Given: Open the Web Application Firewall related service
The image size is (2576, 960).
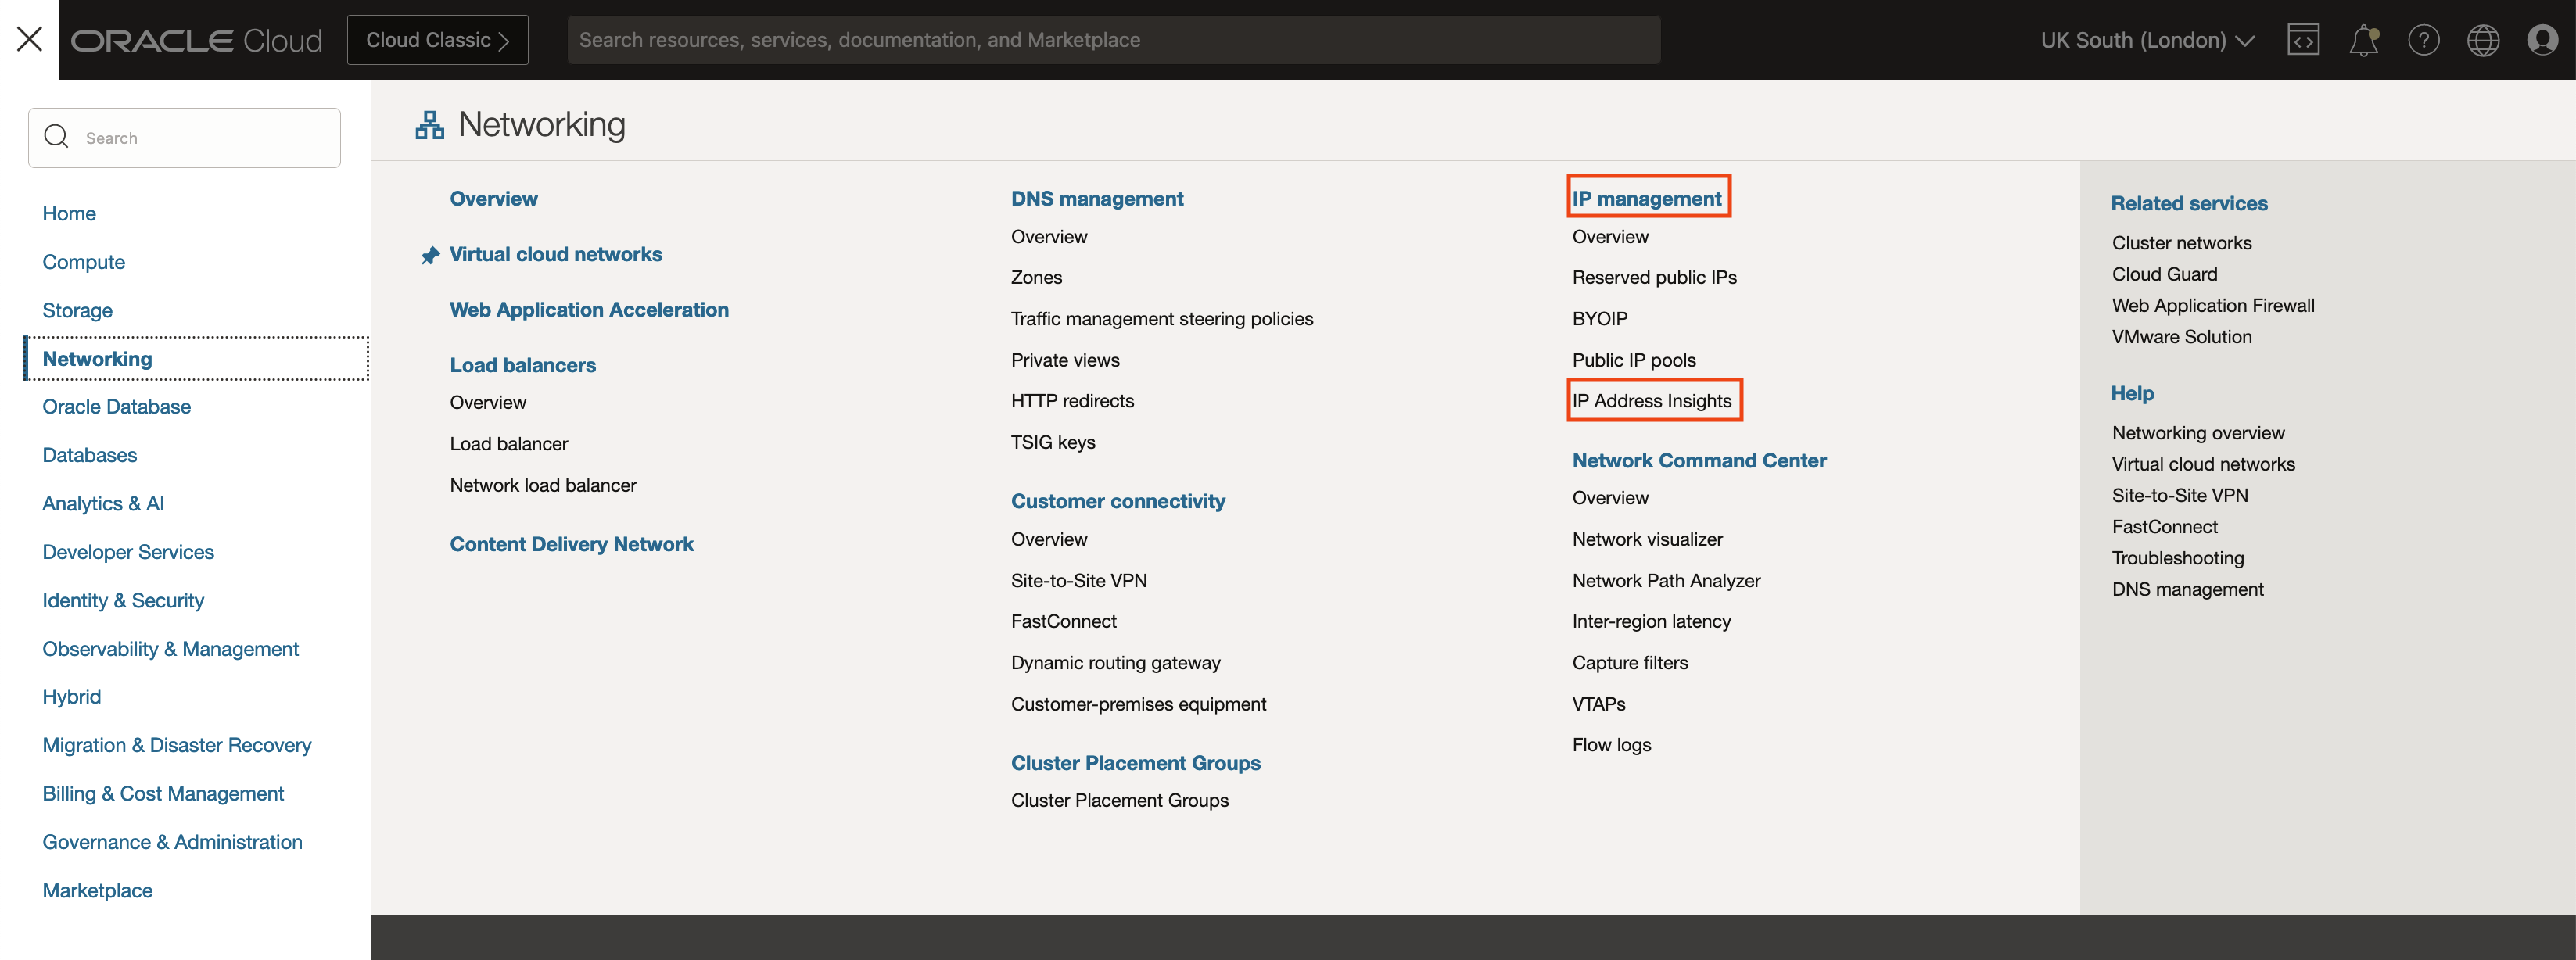Looking at the screenshot, I should point(2213,305).
